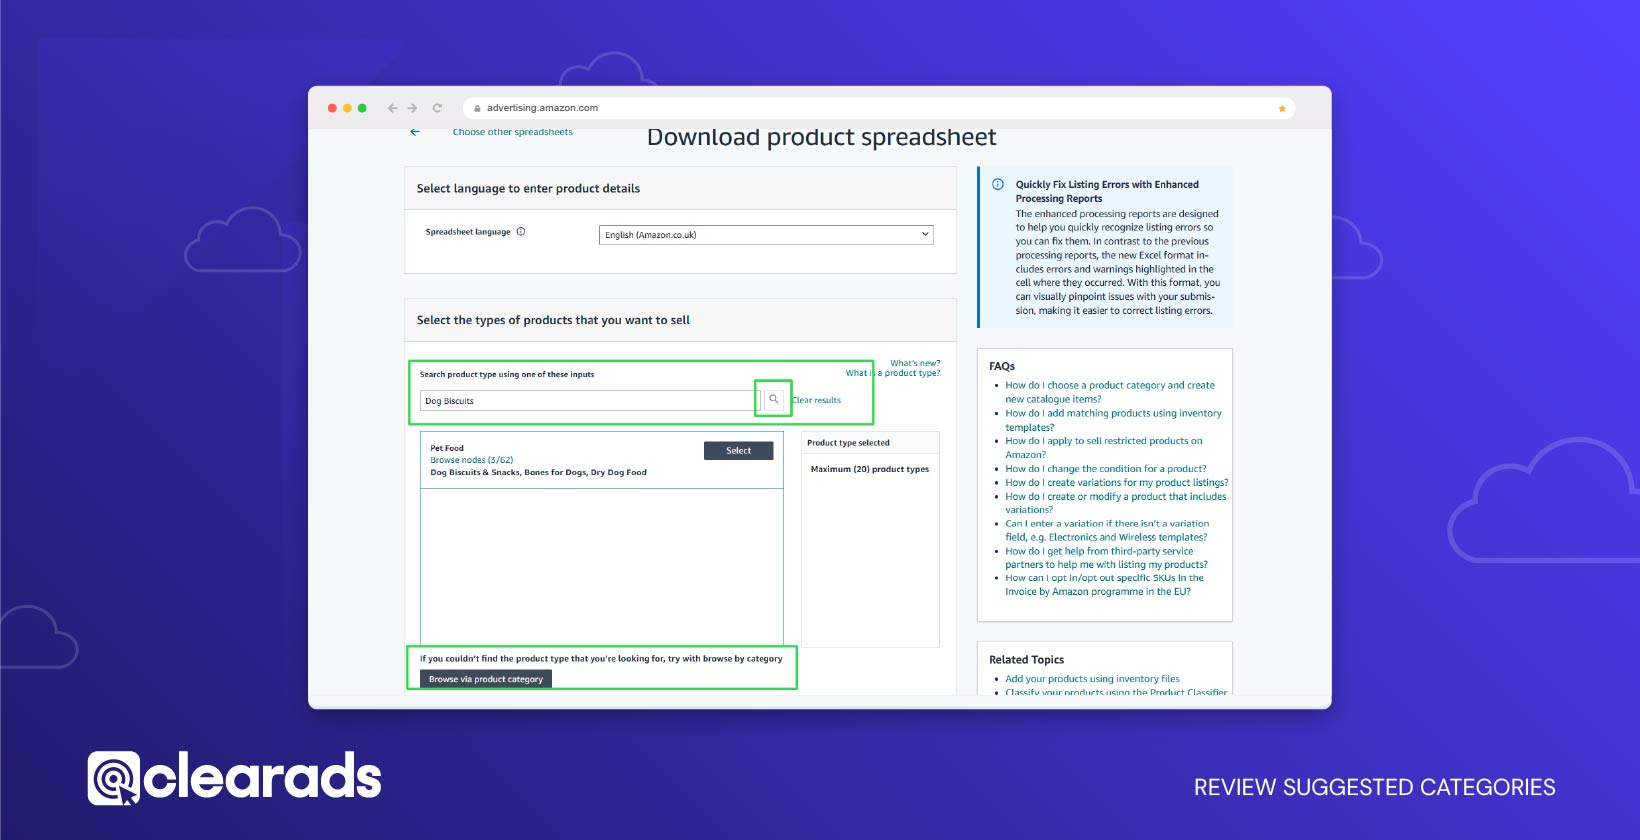The image size is (1640, 840).
Task: Click the clearads logo
Action: click(235, 778)
